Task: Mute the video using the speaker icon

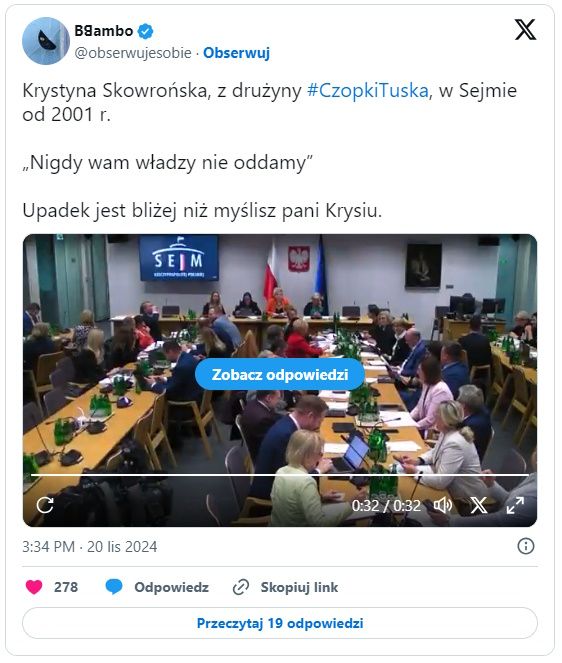Action: click(443, 505)
